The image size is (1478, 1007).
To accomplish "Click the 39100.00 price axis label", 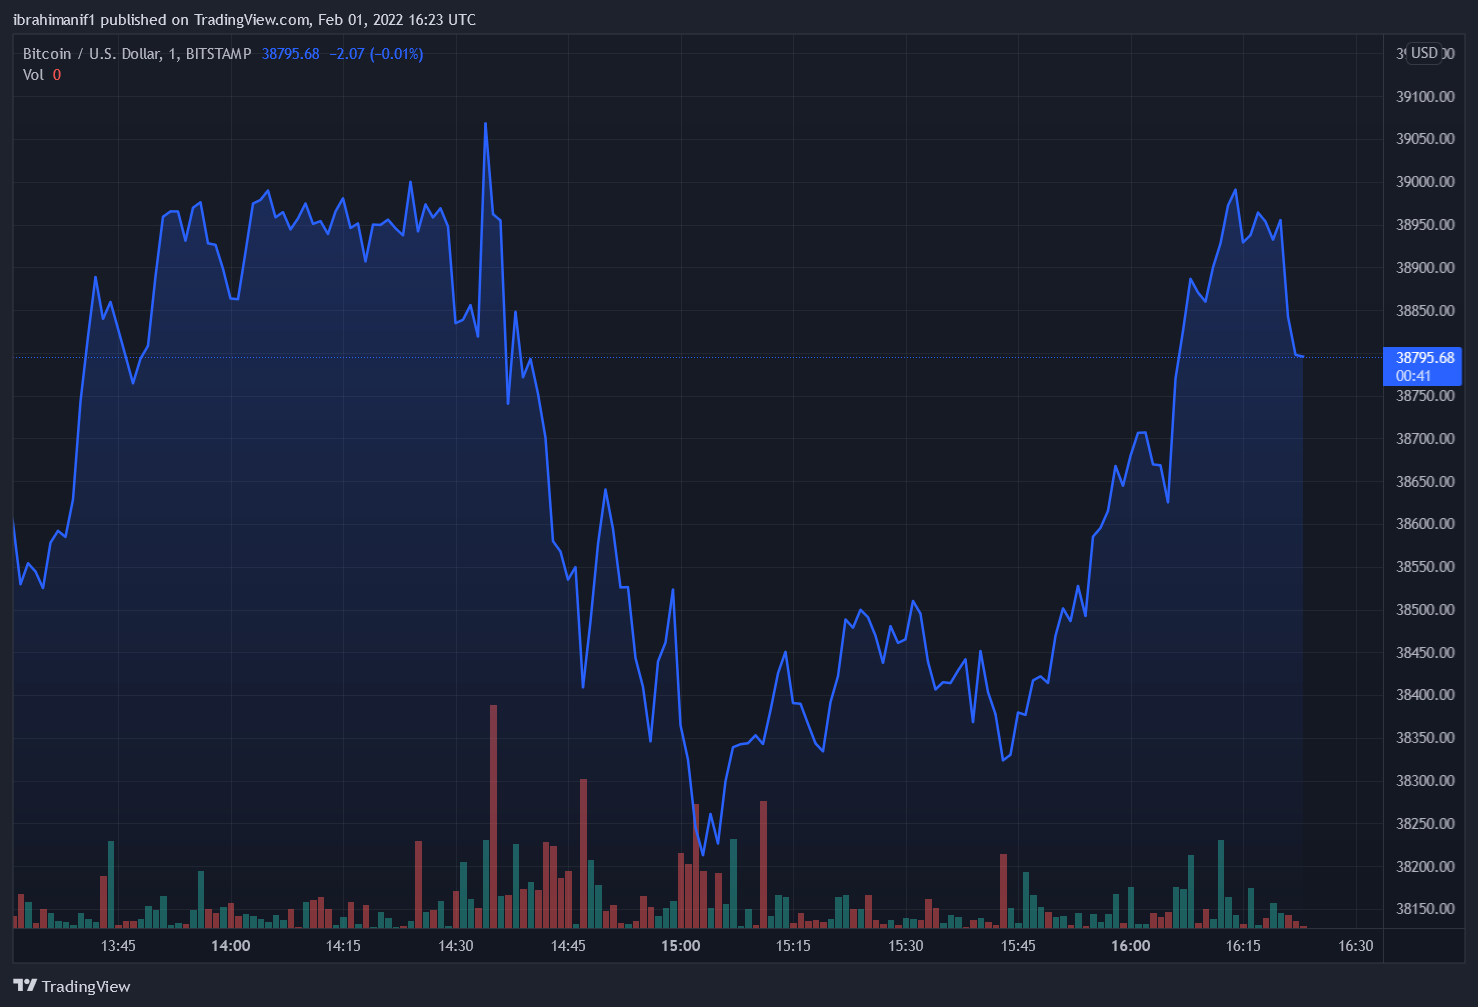I will (x=1424, y=97).
